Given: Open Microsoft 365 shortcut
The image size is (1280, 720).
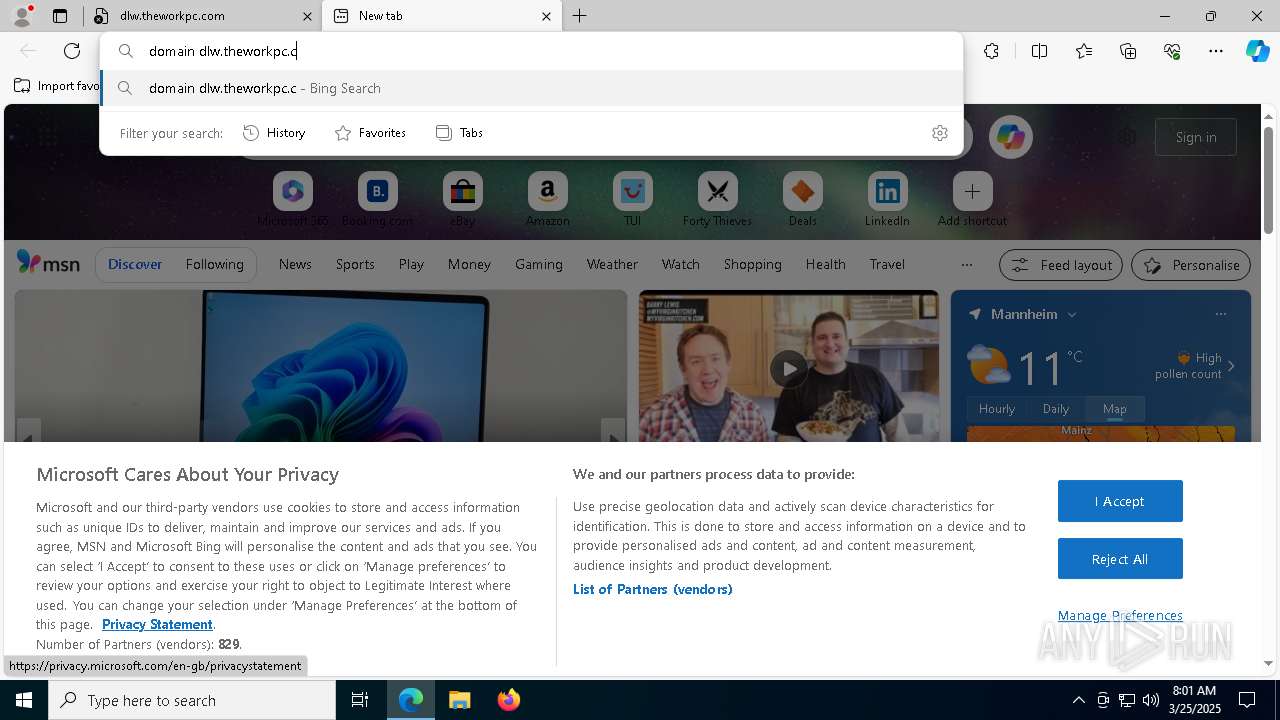Looking at the screenshot, I should tap(292, 199).
